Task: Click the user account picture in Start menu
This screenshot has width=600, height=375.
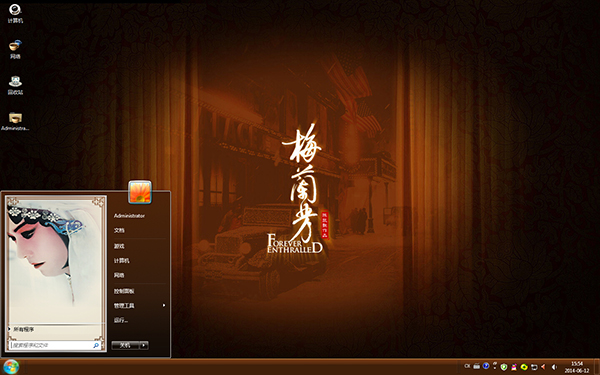Action: [140, 192]
